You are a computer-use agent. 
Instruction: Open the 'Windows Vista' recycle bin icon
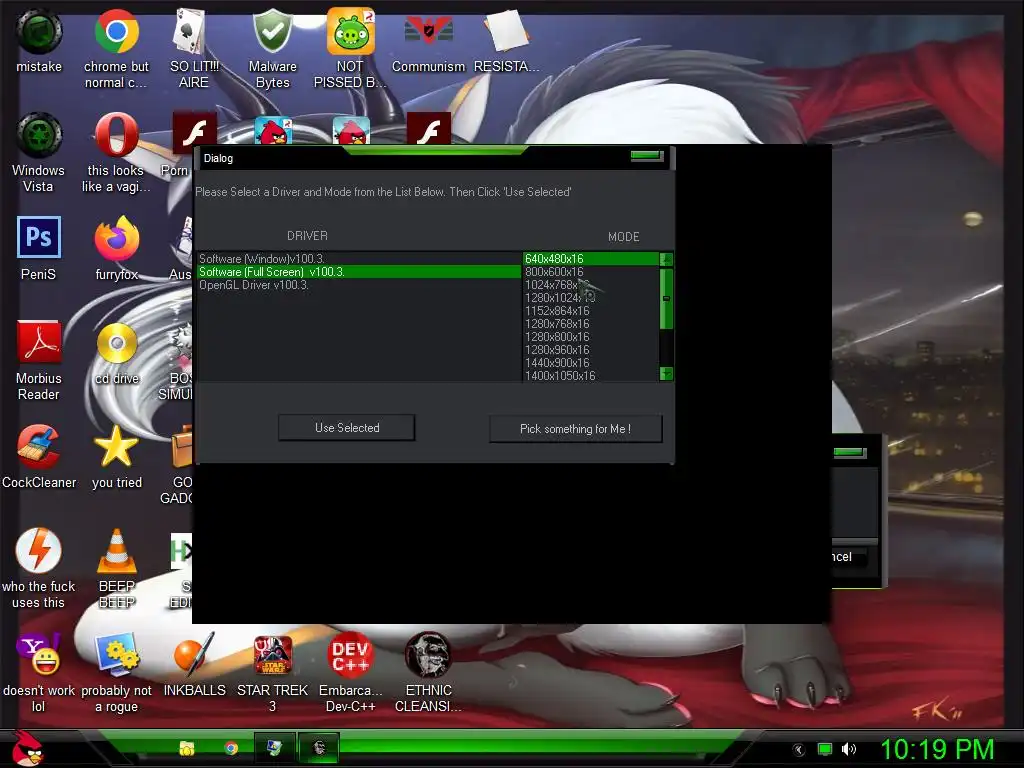click(x=39, y=135)
